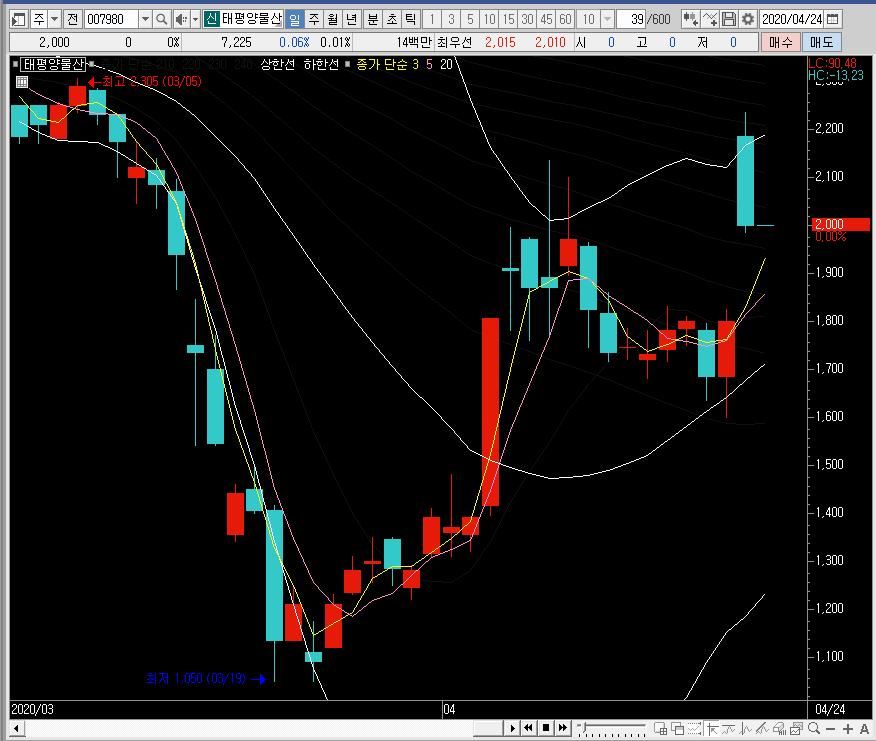Toggle the 전 button beside stock code
Viewport: 876px width, 741px height.
(73, 20)
